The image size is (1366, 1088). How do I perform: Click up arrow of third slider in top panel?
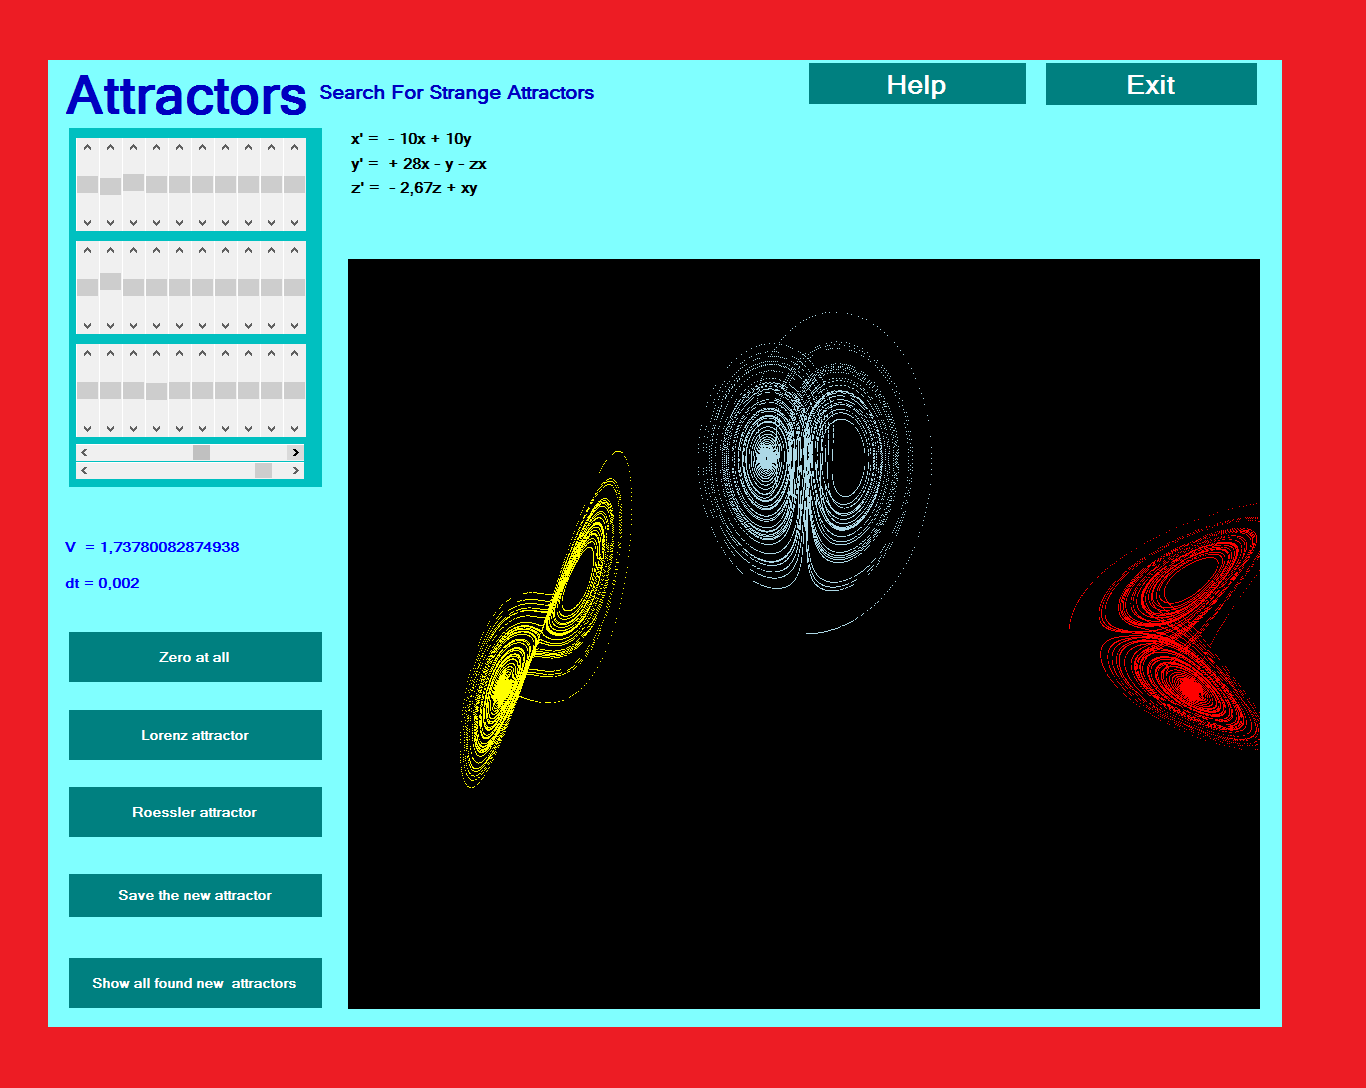point(133,148)
